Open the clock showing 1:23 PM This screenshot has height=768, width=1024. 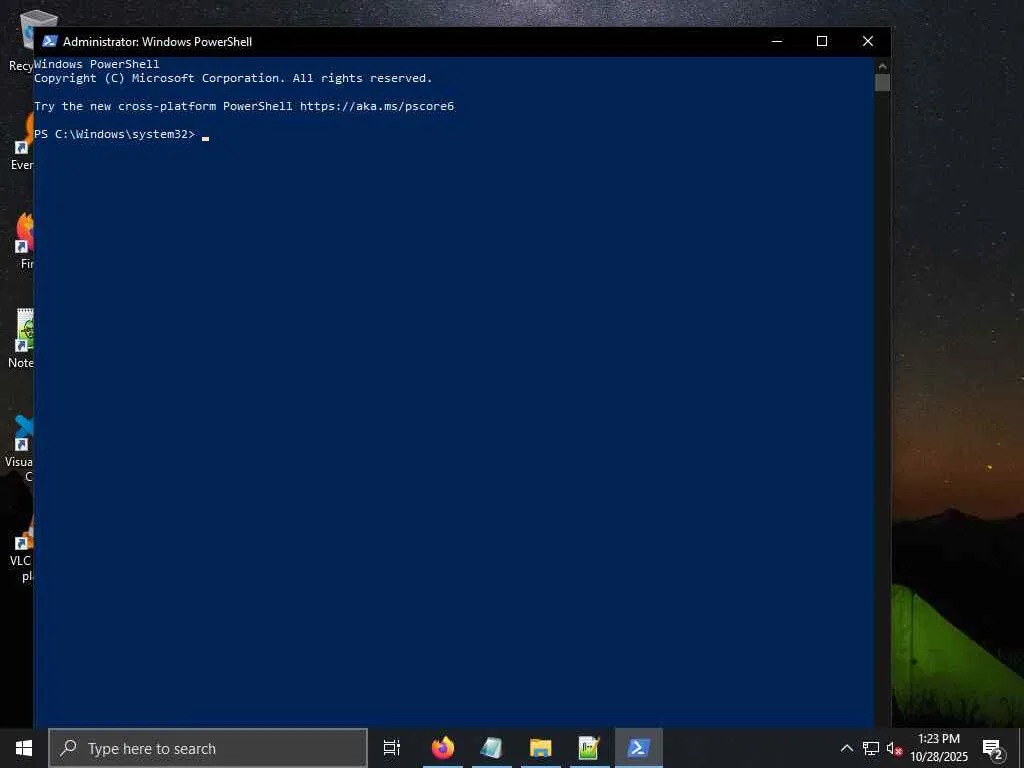[939, 748]
